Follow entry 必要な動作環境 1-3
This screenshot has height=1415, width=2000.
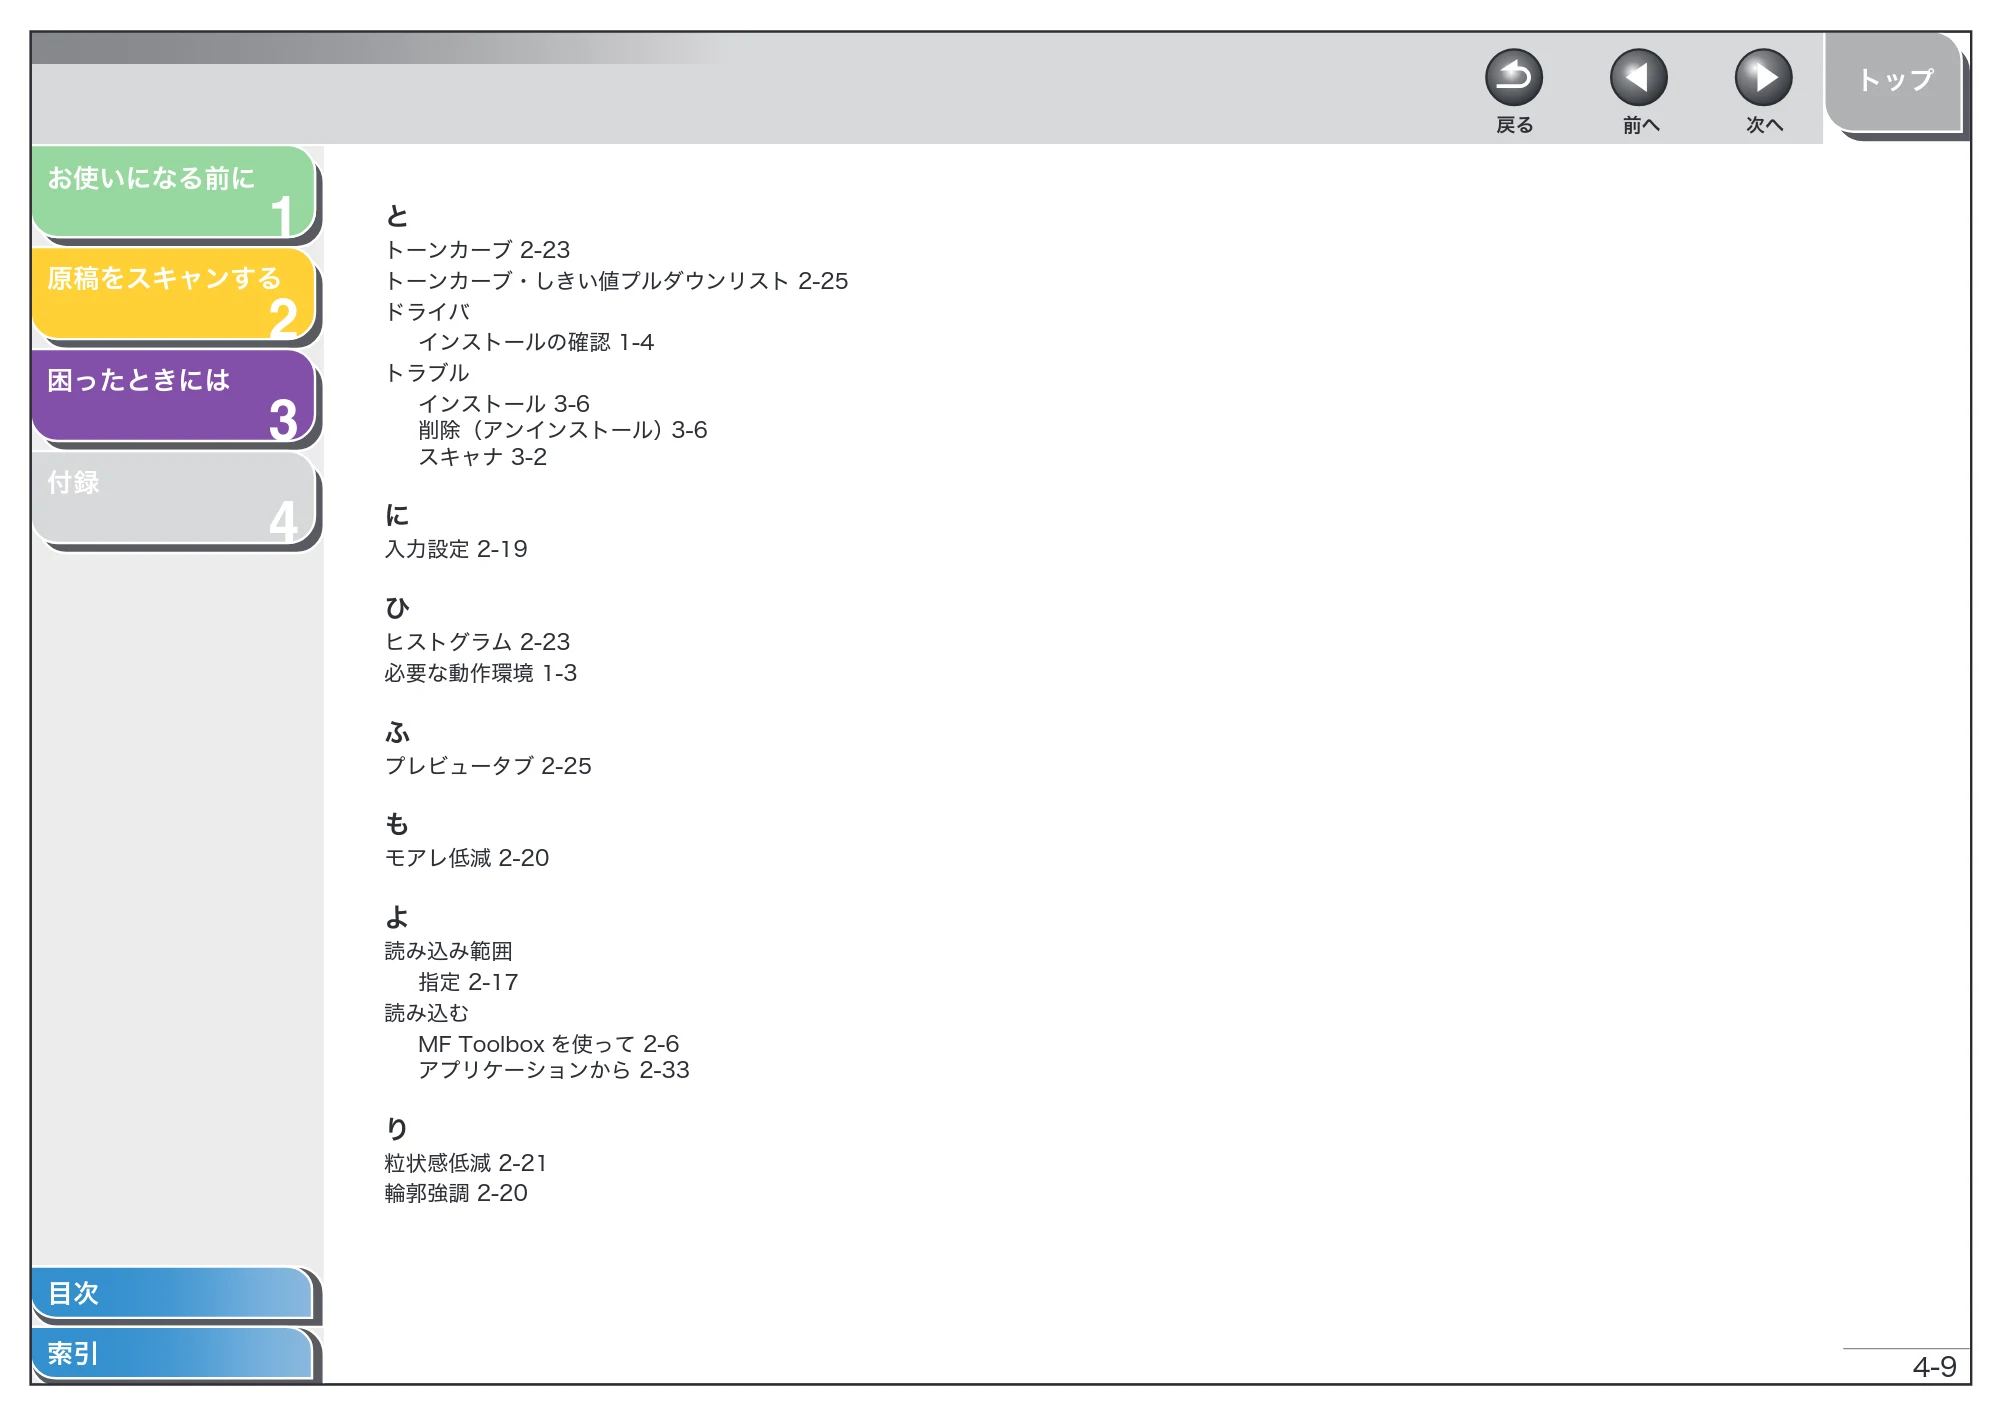pos(481,673)
